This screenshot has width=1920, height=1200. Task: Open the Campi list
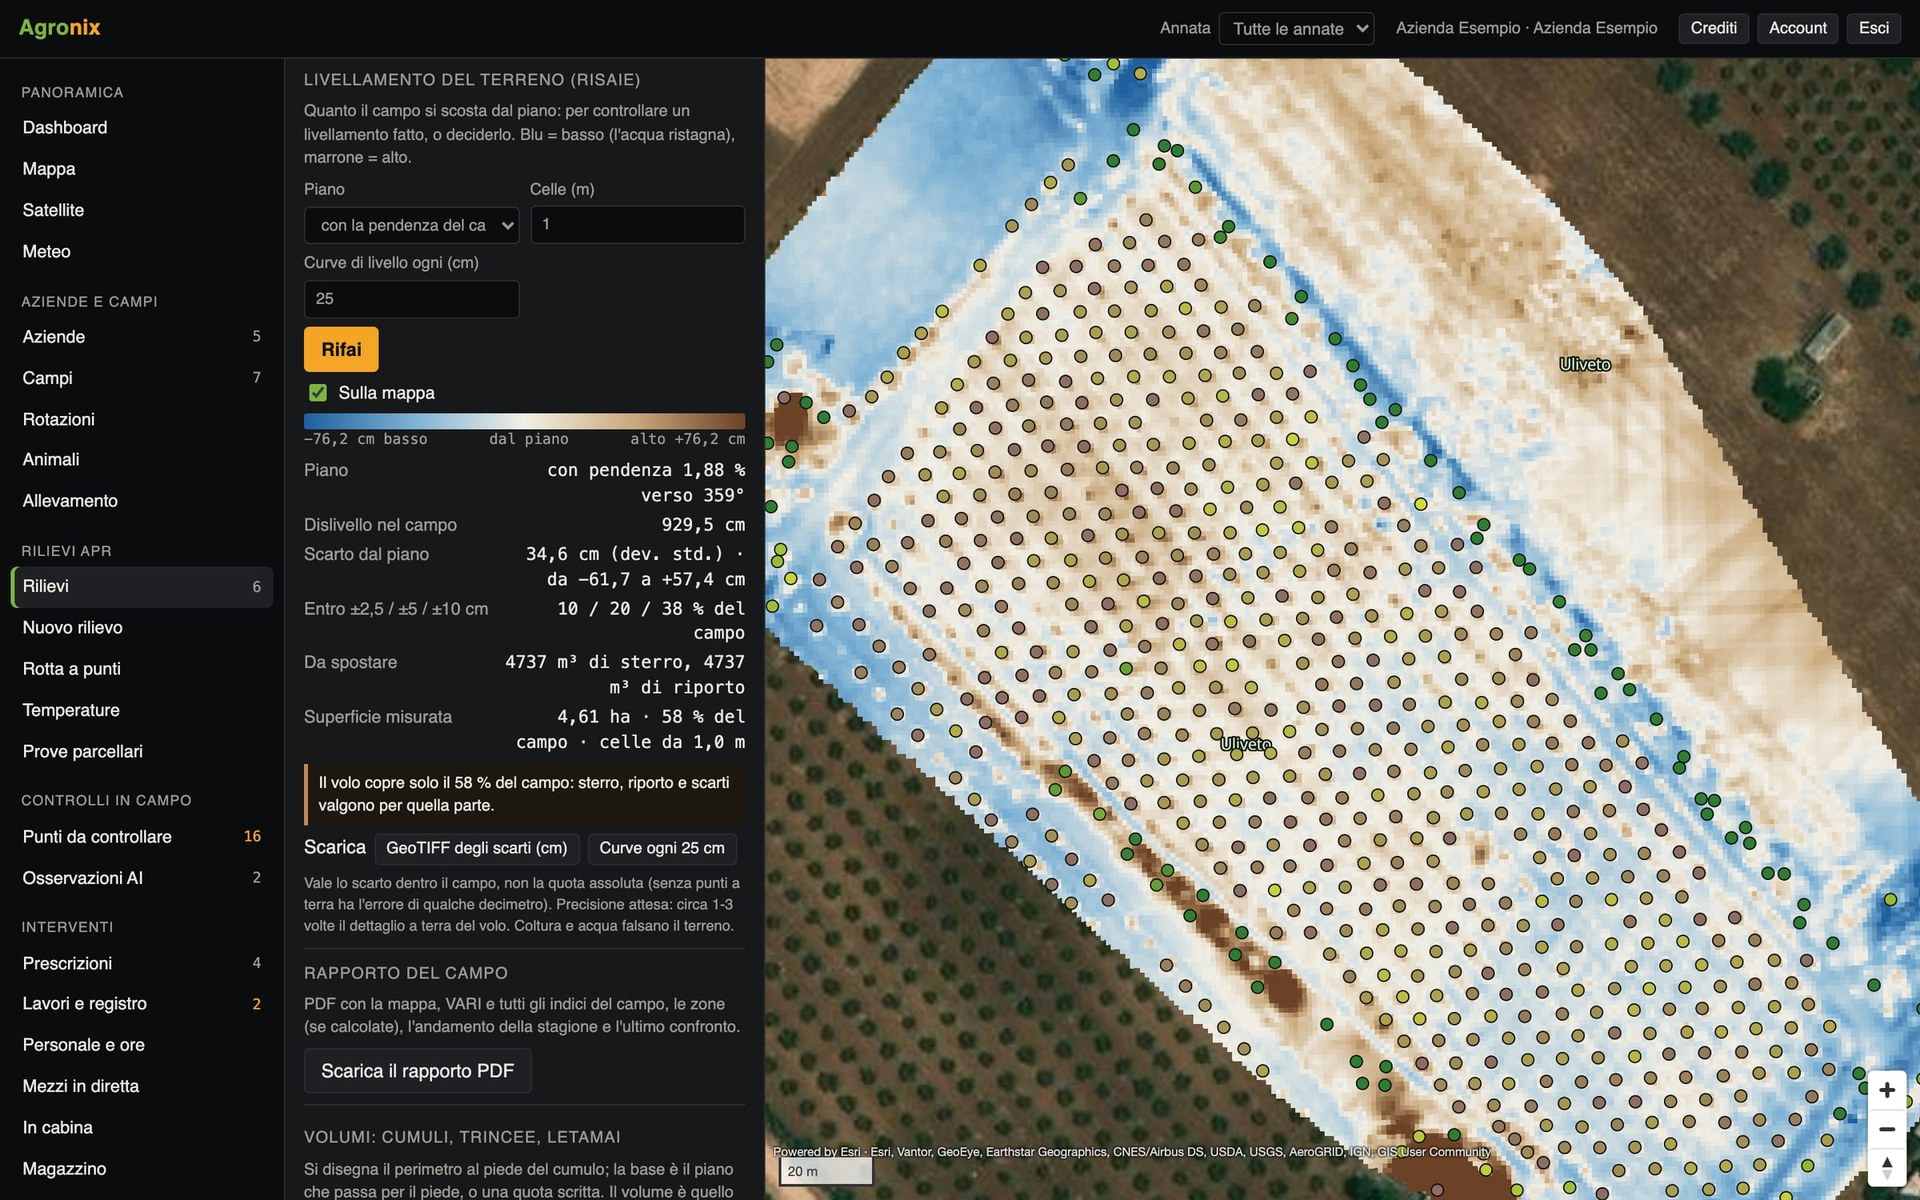[x=141, y=378]
